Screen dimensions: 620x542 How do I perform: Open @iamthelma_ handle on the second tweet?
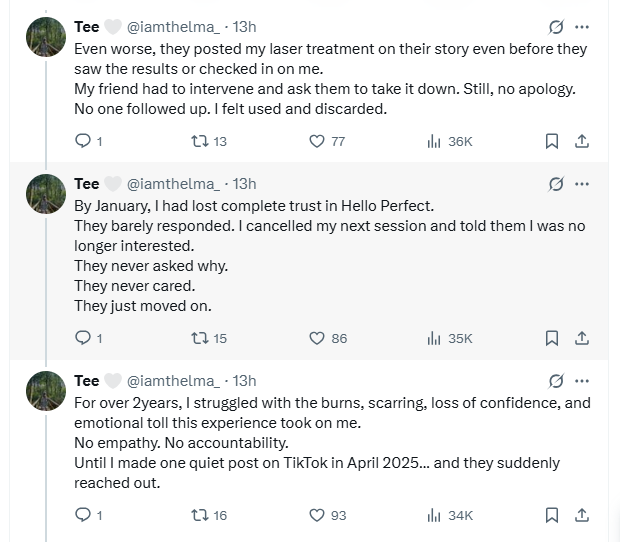pyautogui.click(x=173, y=184)
